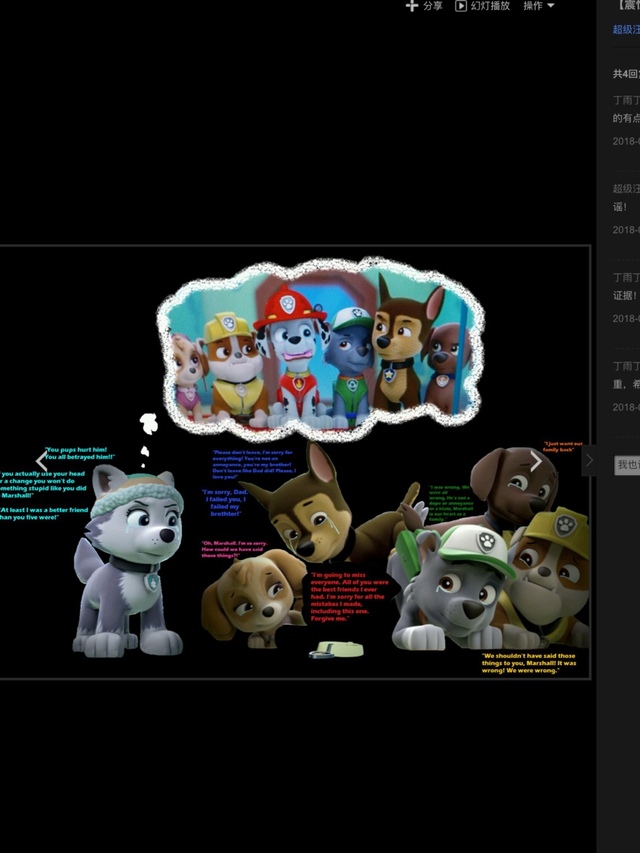Click the 丁雨丁 name on the 证据 comment
640x853 pixels.
(626, 277)
